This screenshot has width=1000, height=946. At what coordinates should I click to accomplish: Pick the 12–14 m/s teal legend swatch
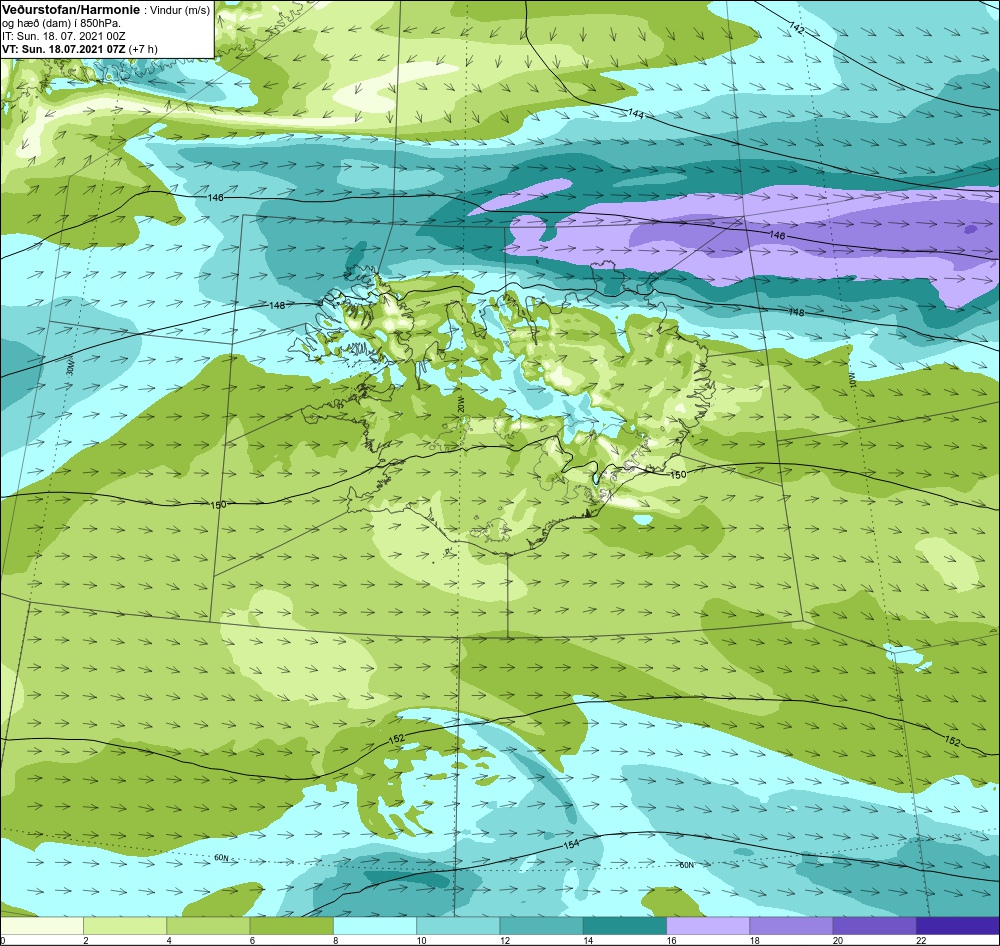click(541, 925)
